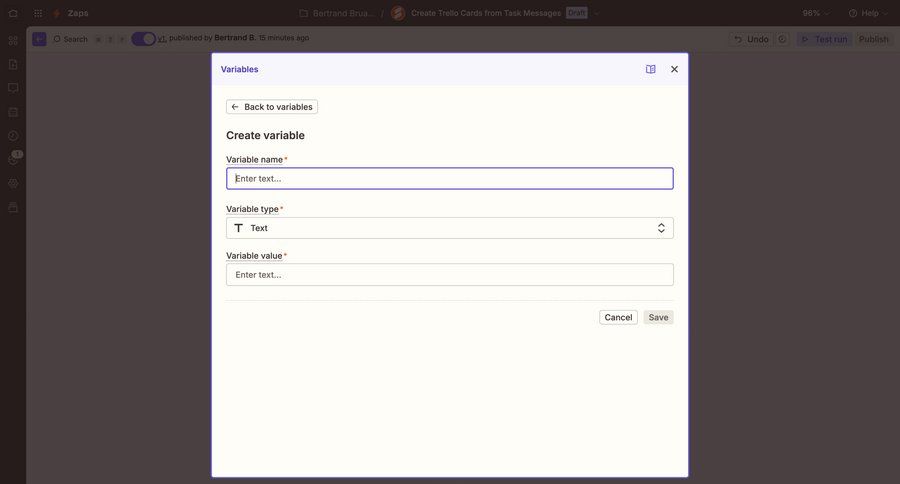900x484 pixels.
Task: Click the icon next to Undo
Action: point(782,39)
